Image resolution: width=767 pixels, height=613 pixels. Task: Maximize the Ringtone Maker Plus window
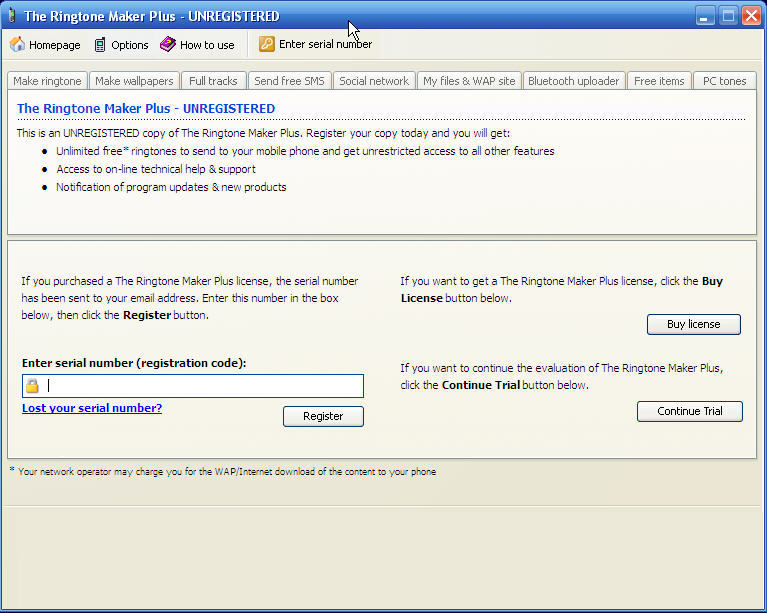click(728, 16)
